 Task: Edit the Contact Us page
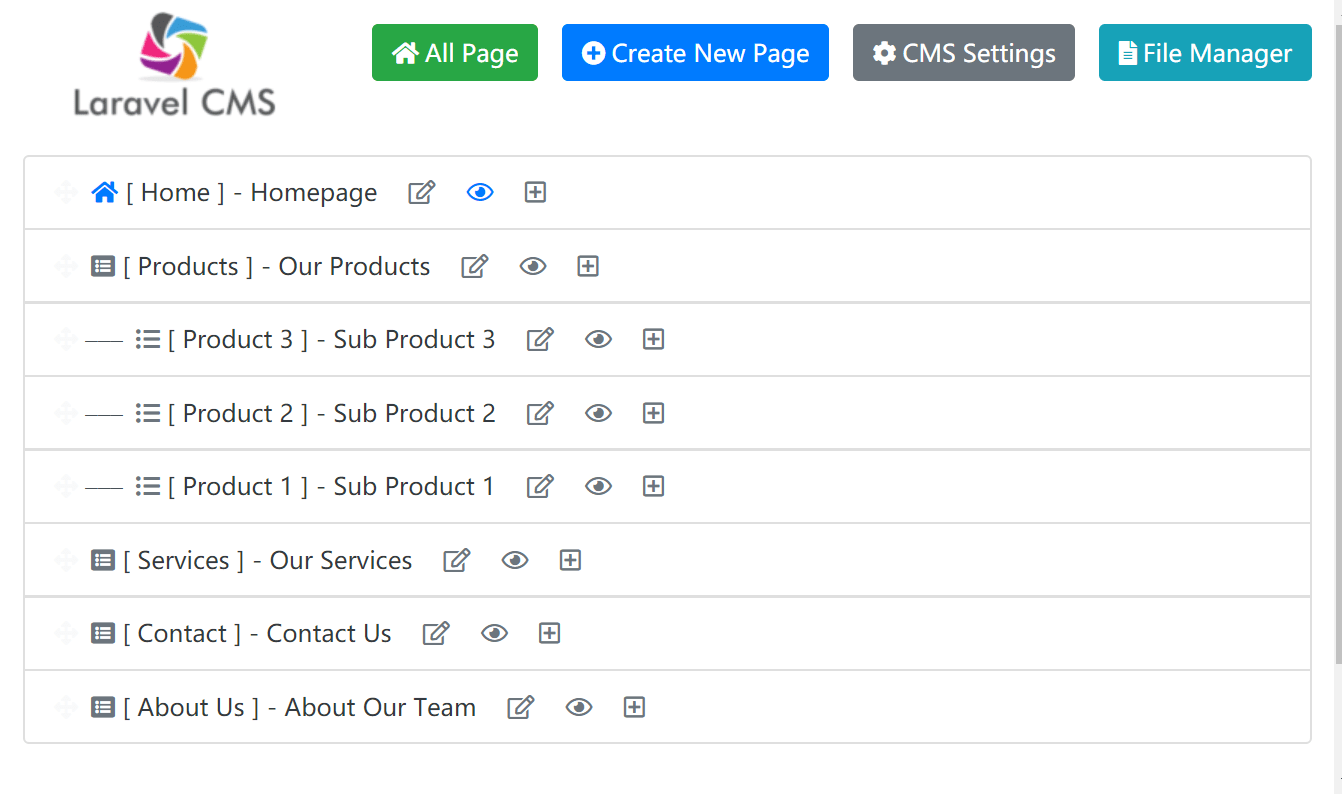pyautogui.click(x=436, y=634)
